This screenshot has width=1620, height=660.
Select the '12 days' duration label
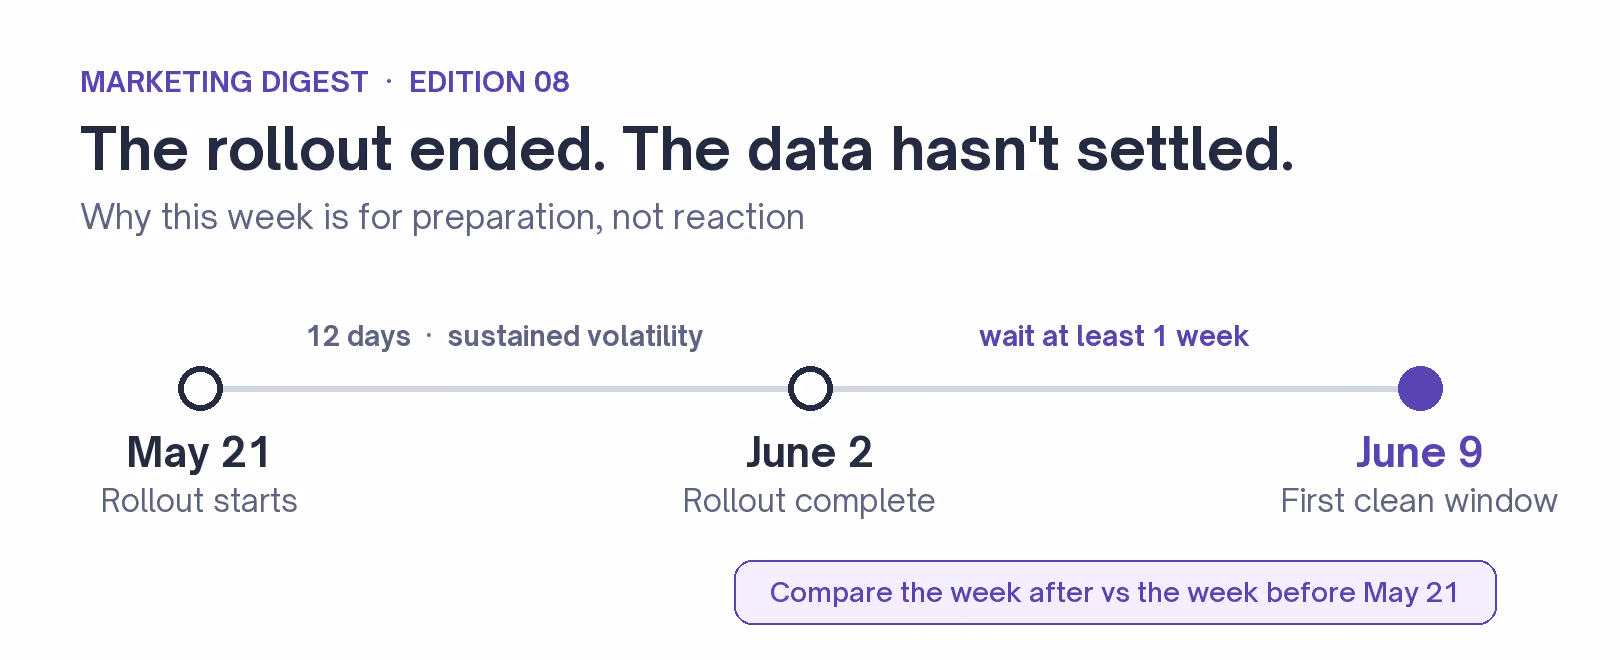pos(358,336)
